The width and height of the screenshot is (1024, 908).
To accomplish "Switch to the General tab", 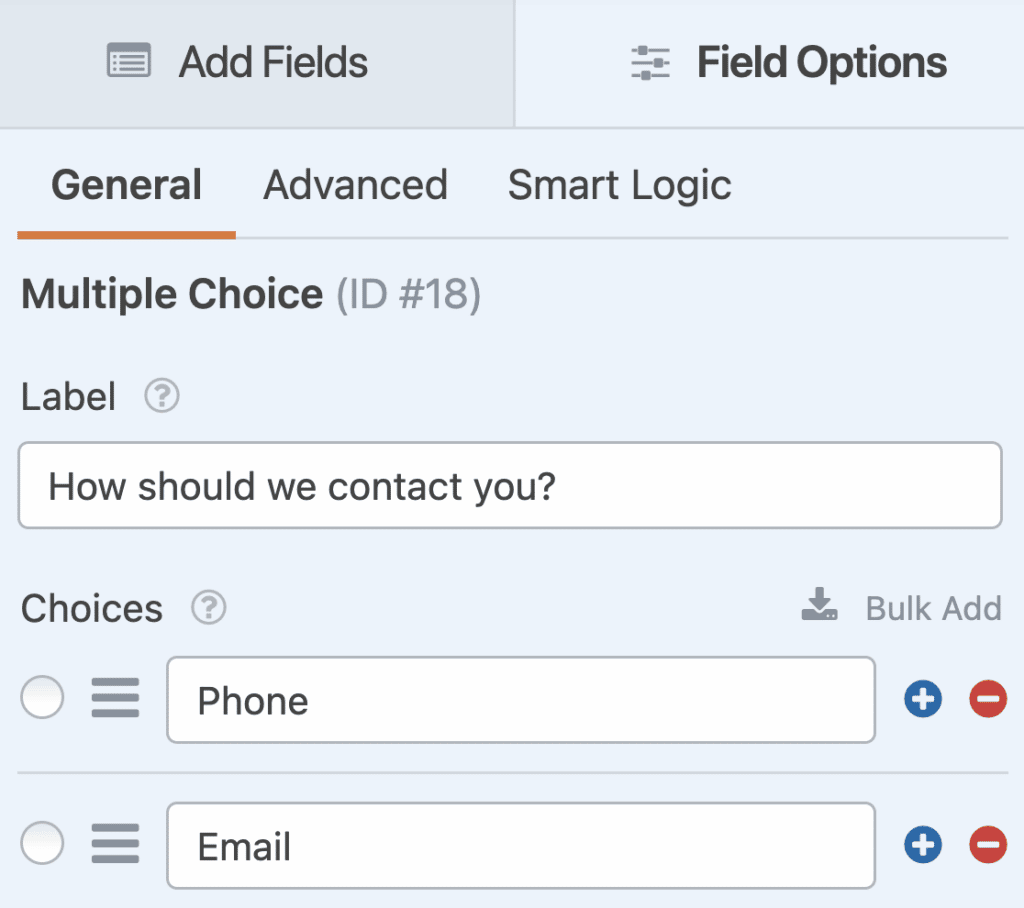I will point(126,185).
